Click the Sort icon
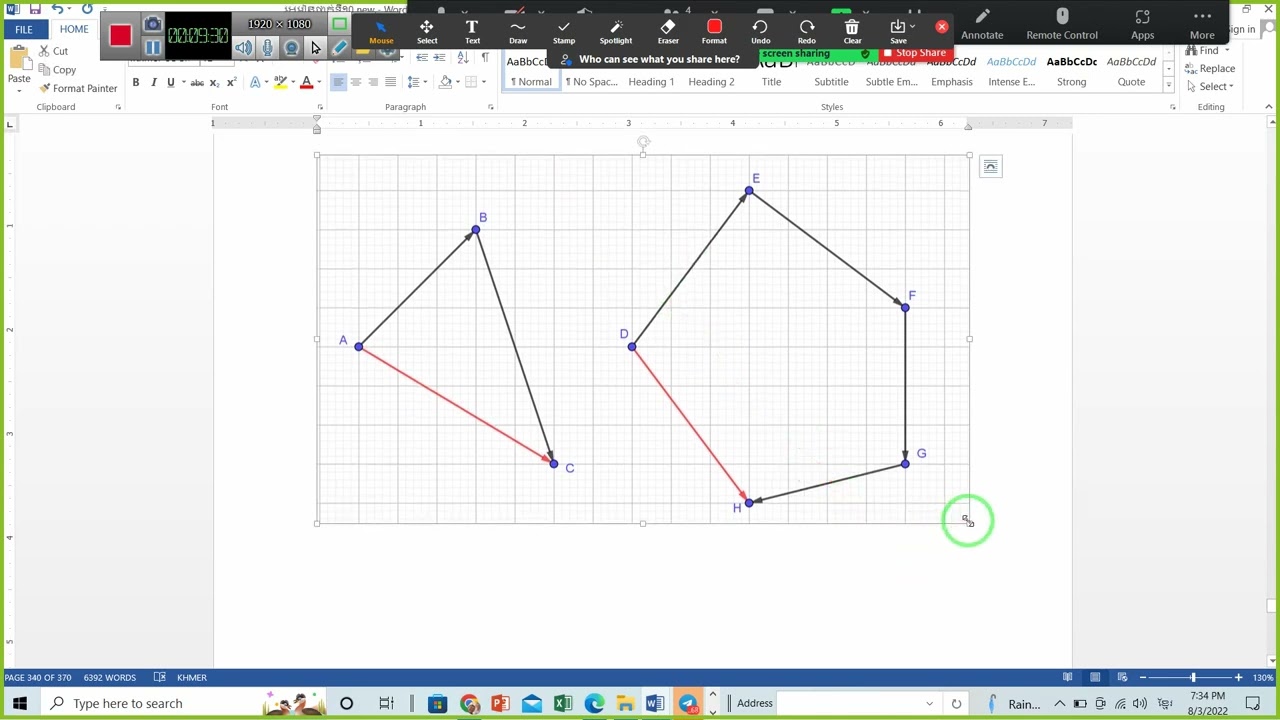1280x720 pixels. (x=462, y=57)
